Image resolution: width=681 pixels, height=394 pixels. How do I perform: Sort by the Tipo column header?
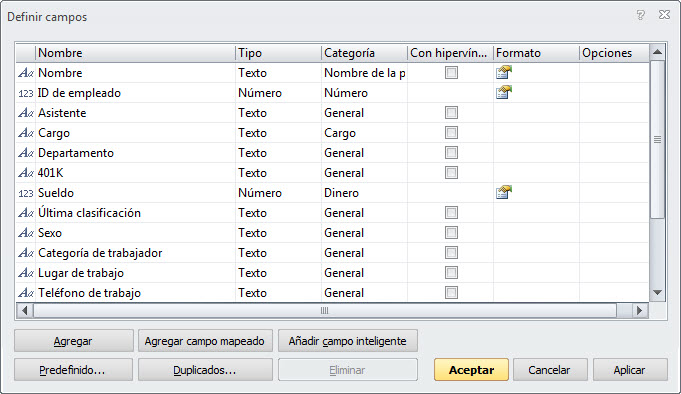click(x=278, y=53)
